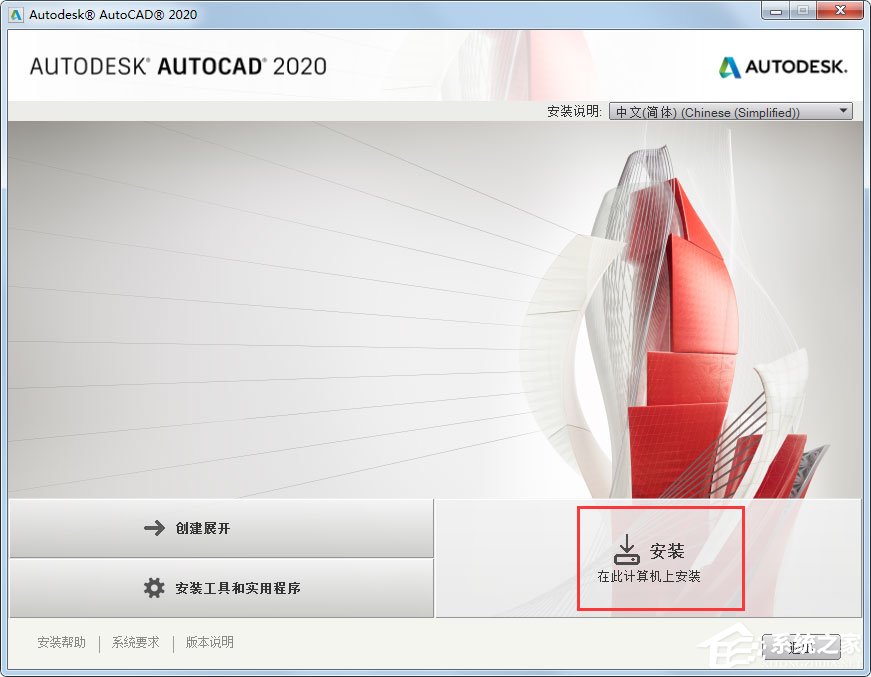
Task: Click the AUTODESK AUTOCAD 2020 header logo
Action: coord(176,65)
